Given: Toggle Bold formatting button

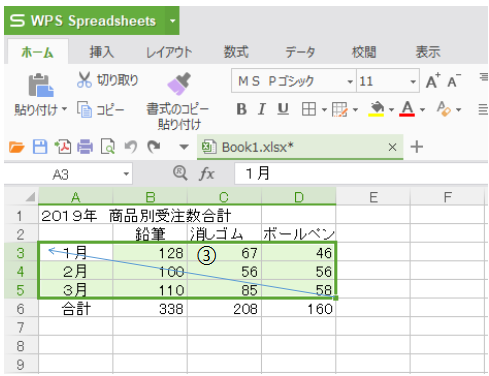Looking at the screenshot, I should click(x=241, y=109).
